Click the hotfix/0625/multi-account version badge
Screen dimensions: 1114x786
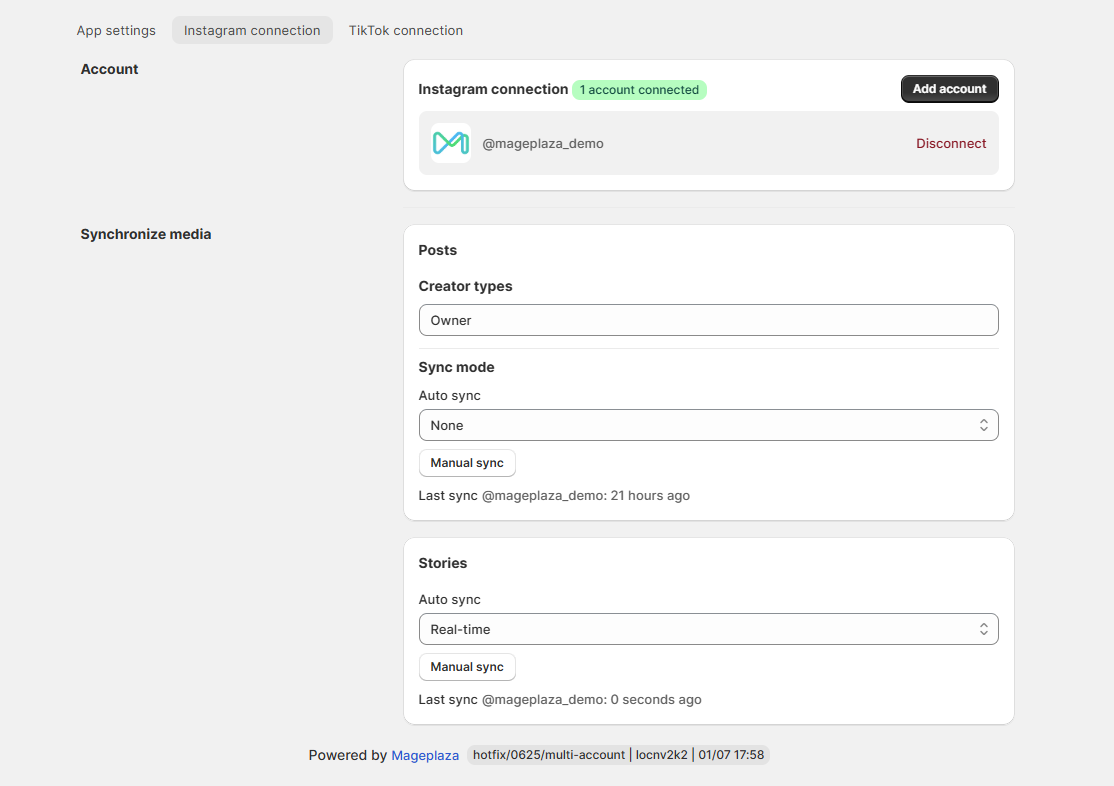click(618, 755)
